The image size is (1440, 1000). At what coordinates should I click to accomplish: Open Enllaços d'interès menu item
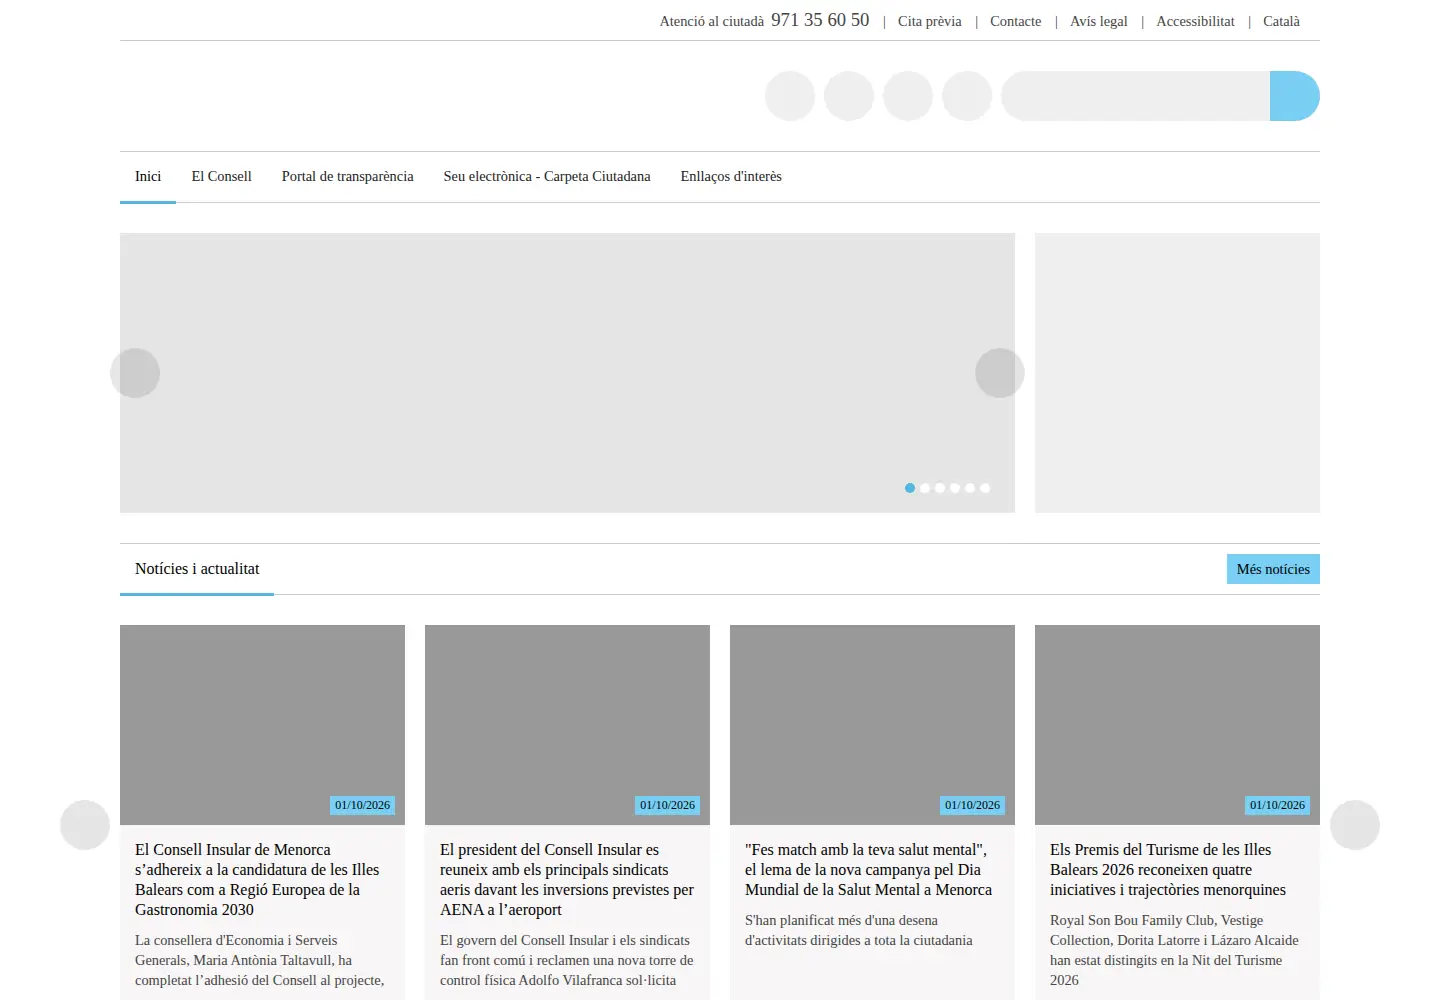(x=731, y=177)
